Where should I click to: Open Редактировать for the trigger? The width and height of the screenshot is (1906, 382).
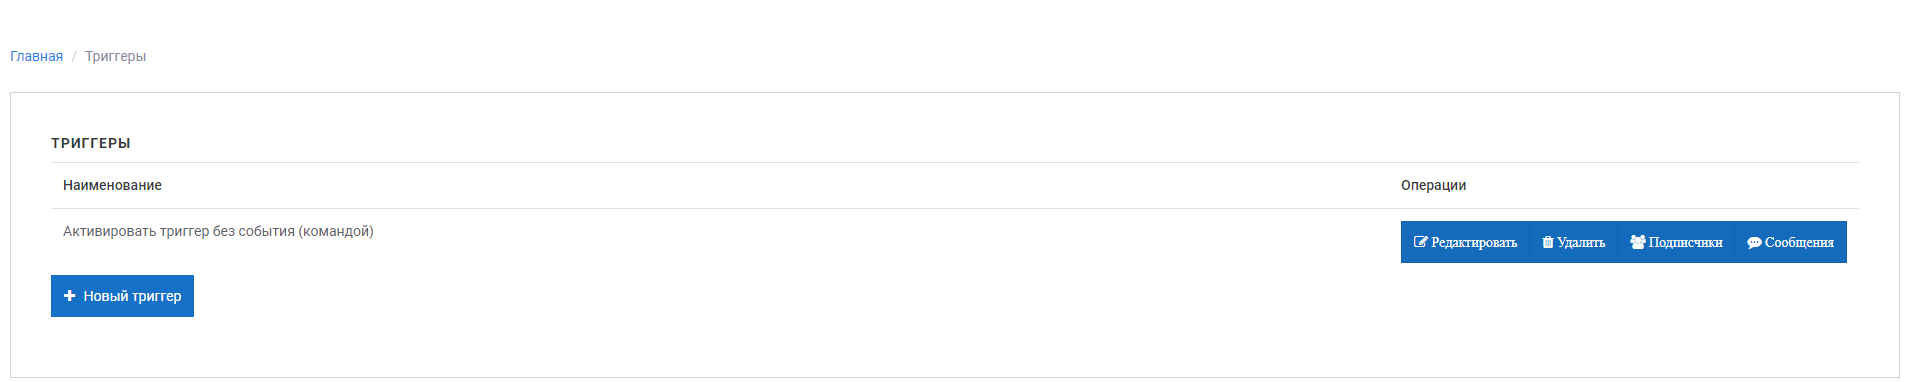(1465, 242)
